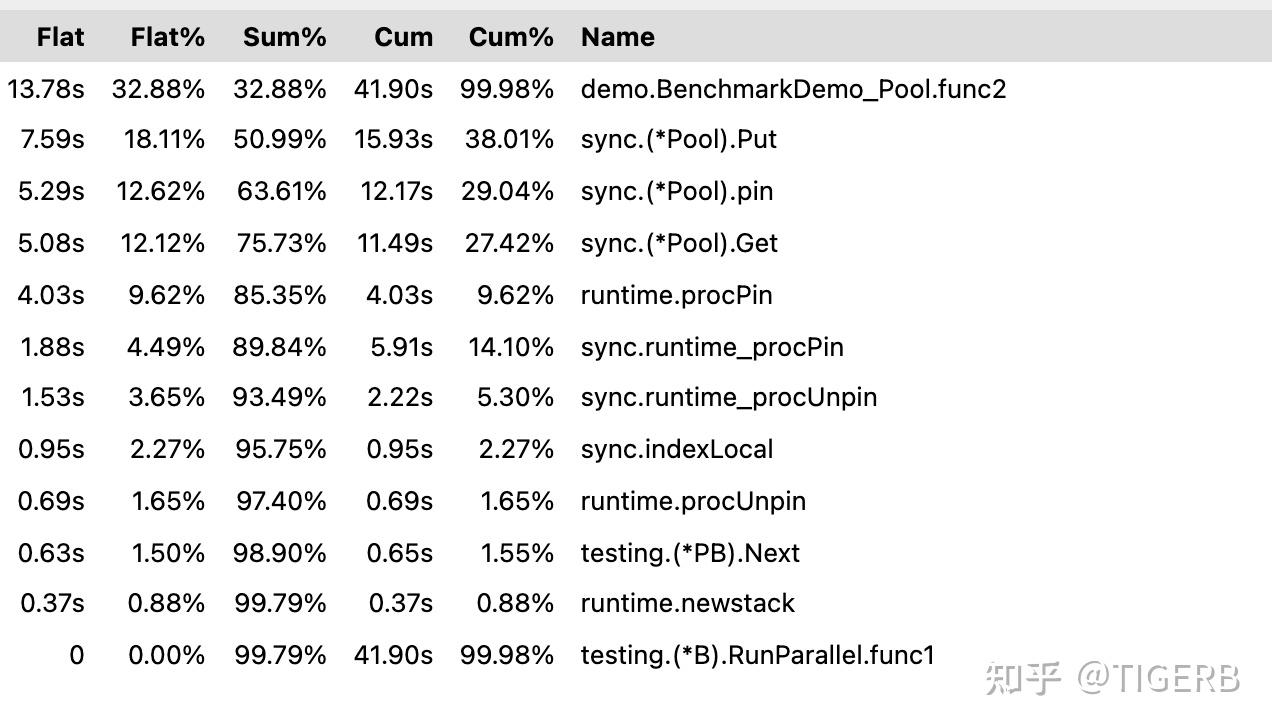Viewport: 1272px width, 728px height.
Task: Select sync.runtime_procUnpin function name
Action: [x=729, y=397]
